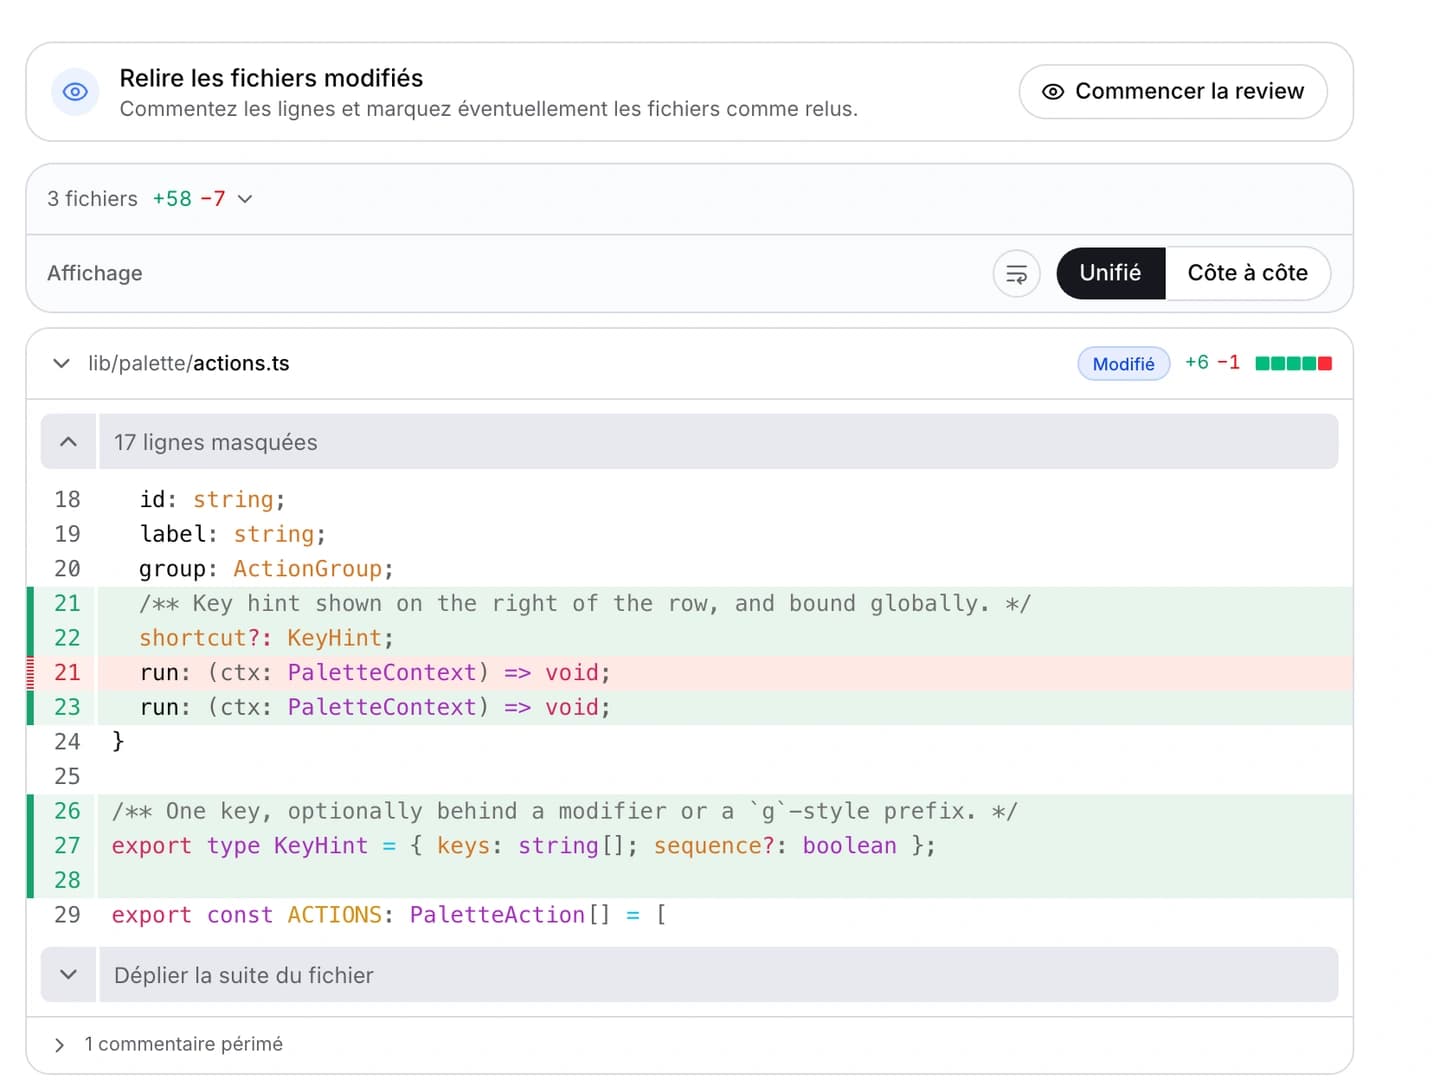Click line number 24 in gutter
The image size is (1440, 1080).
tap(67, 741)
